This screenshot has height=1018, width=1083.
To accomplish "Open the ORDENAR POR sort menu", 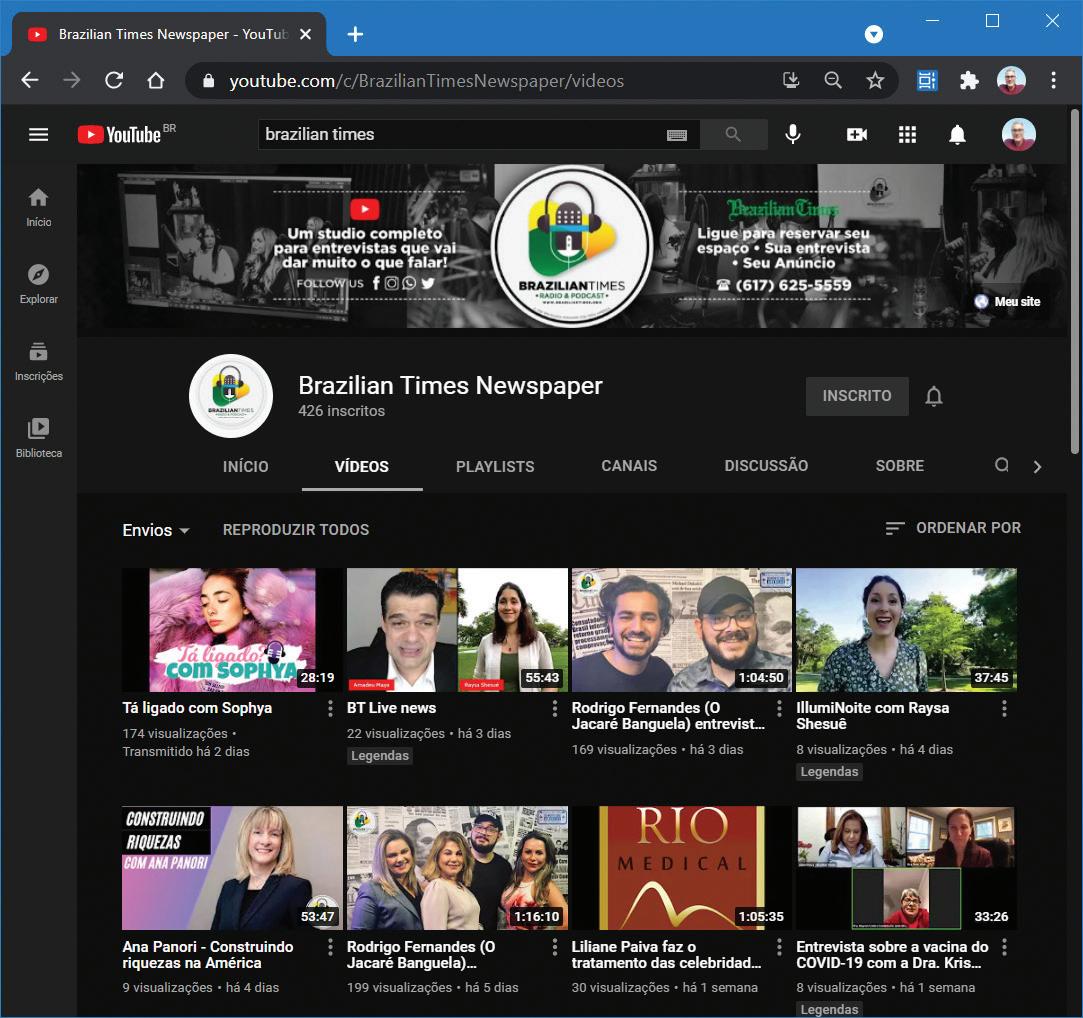I will [953, 528].
